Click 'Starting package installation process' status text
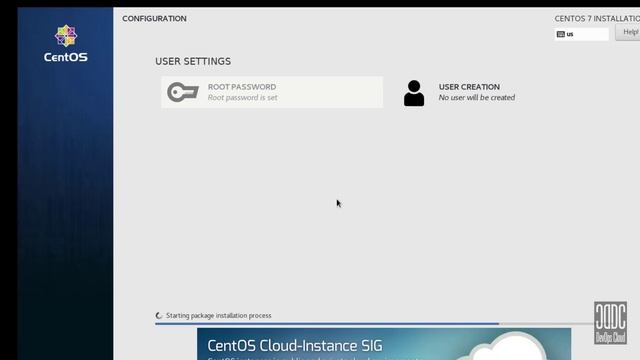Image resolution: width=640 pixels, height=360 pixels. click(x=218, y=316)
